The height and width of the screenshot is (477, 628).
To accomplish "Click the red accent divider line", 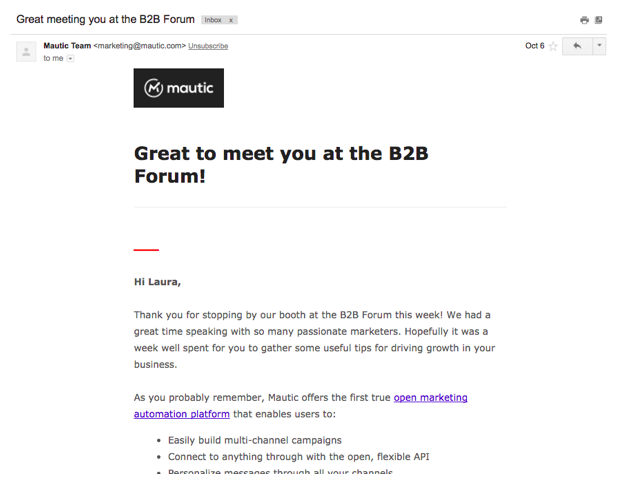I will pyautogui.click(x=146, y=250).
